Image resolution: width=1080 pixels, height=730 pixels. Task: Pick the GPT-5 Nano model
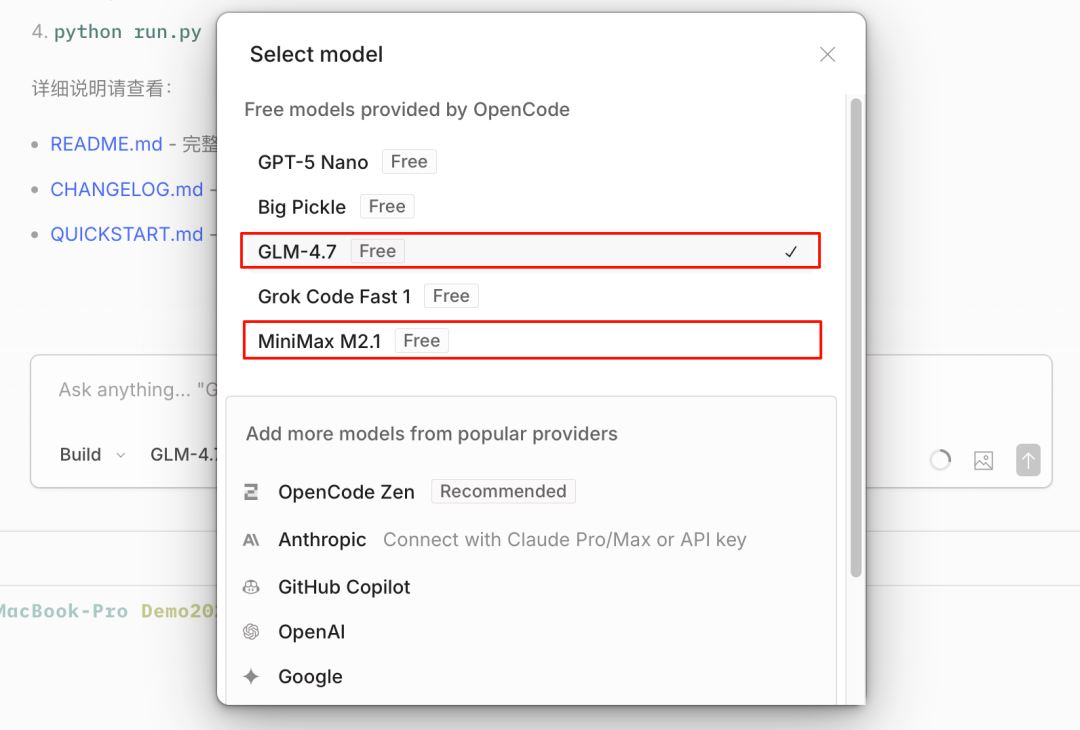click(313, 162)
